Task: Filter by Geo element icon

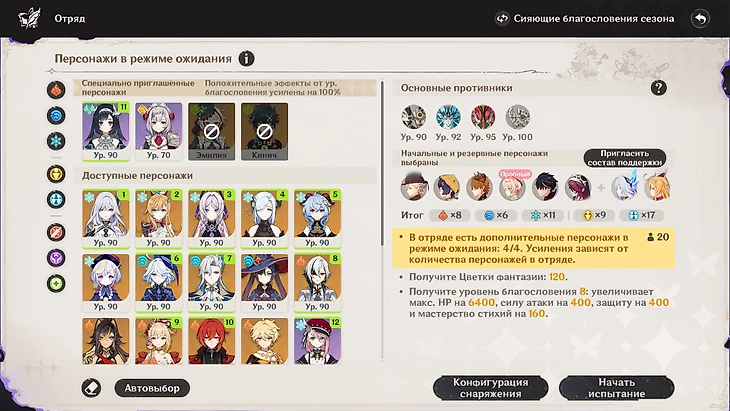Action: coord(56,174)
